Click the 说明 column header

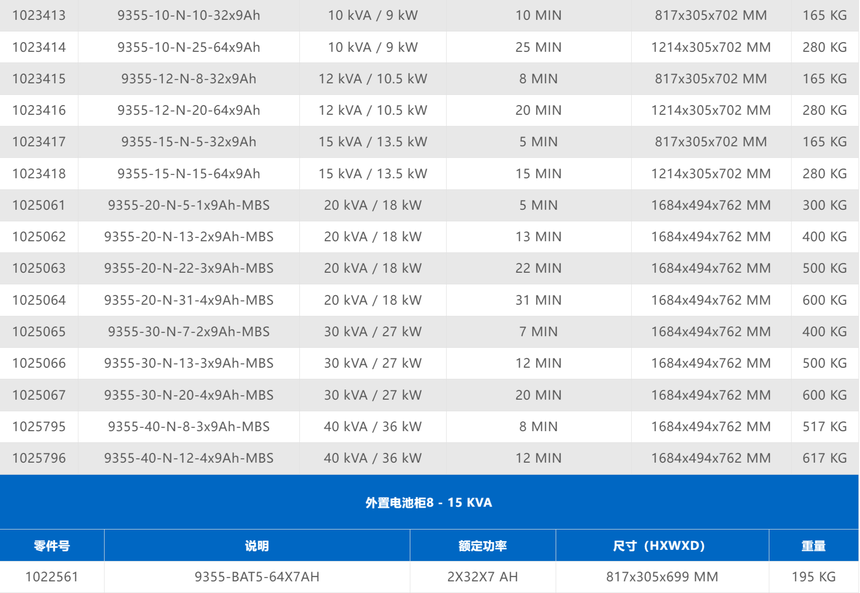pos(257,546)
